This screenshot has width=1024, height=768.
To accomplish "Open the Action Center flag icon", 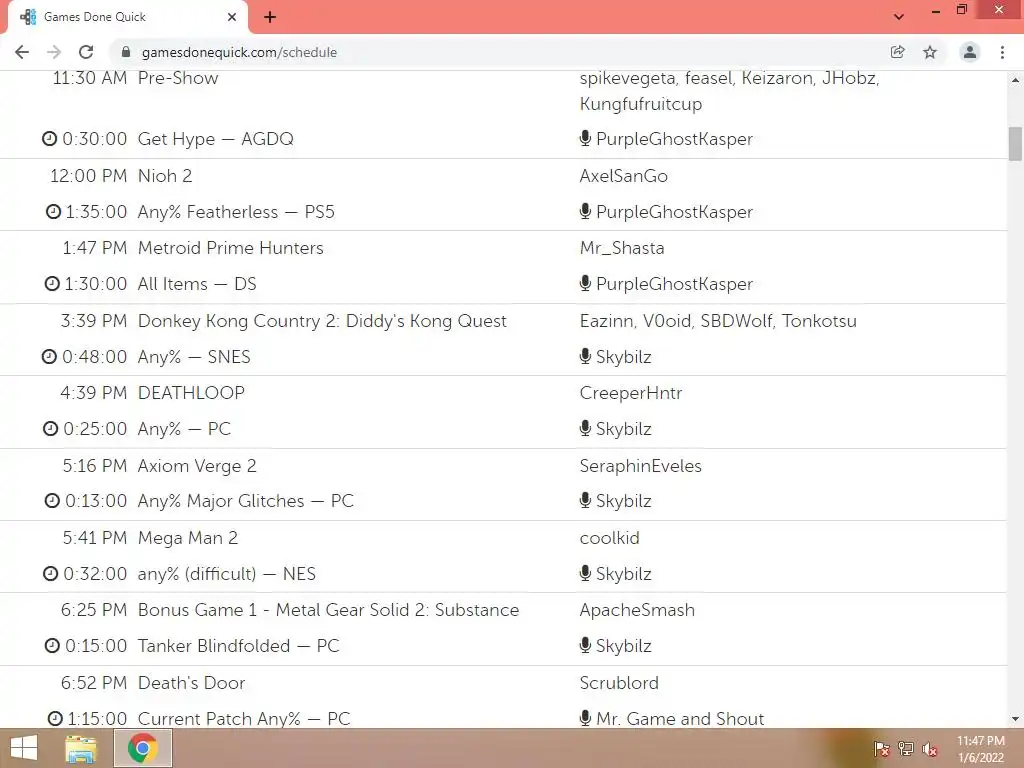I will [x=882, y=748].
